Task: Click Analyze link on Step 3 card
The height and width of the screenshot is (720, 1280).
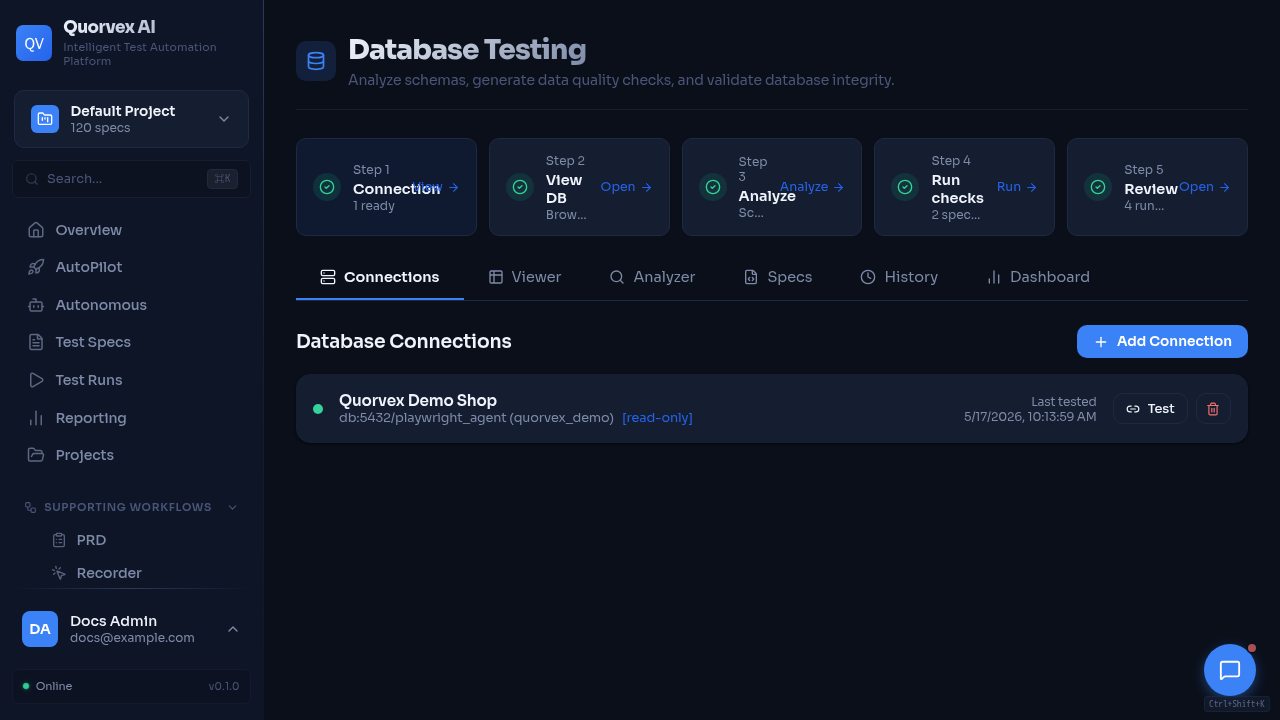Action: pos(812,187)
